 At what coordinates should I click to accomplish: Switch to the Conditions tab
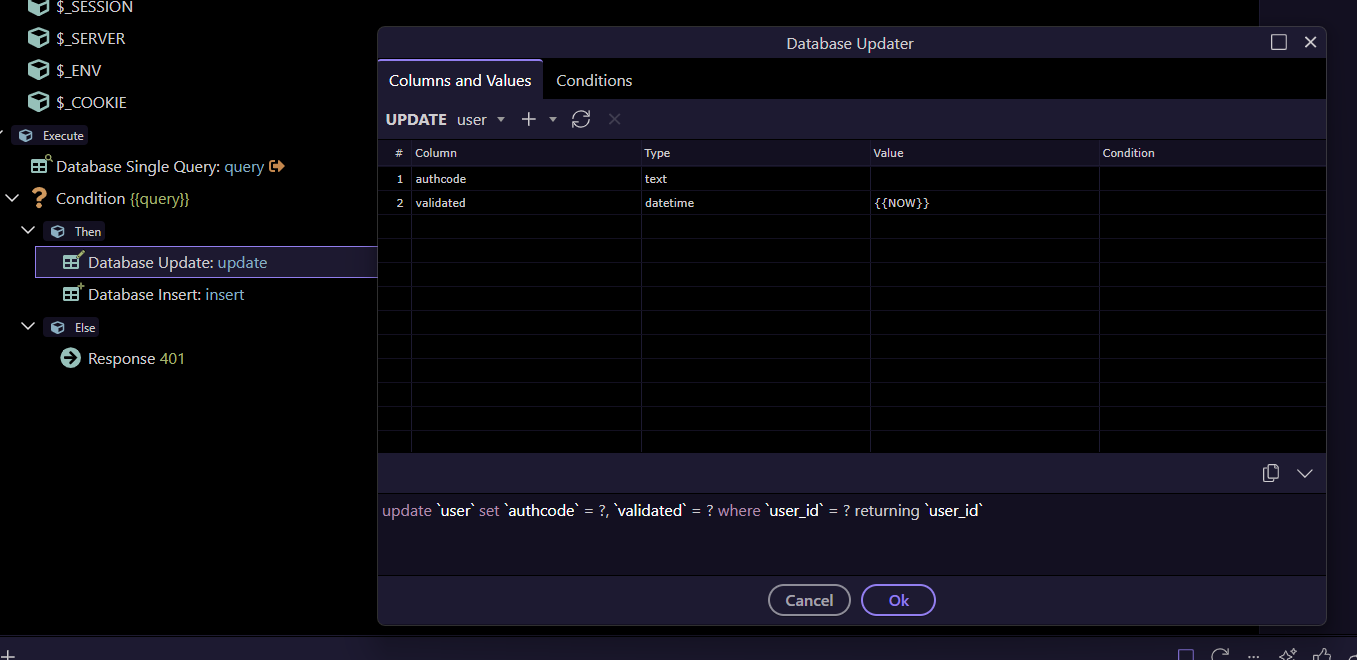pos(594,80)
